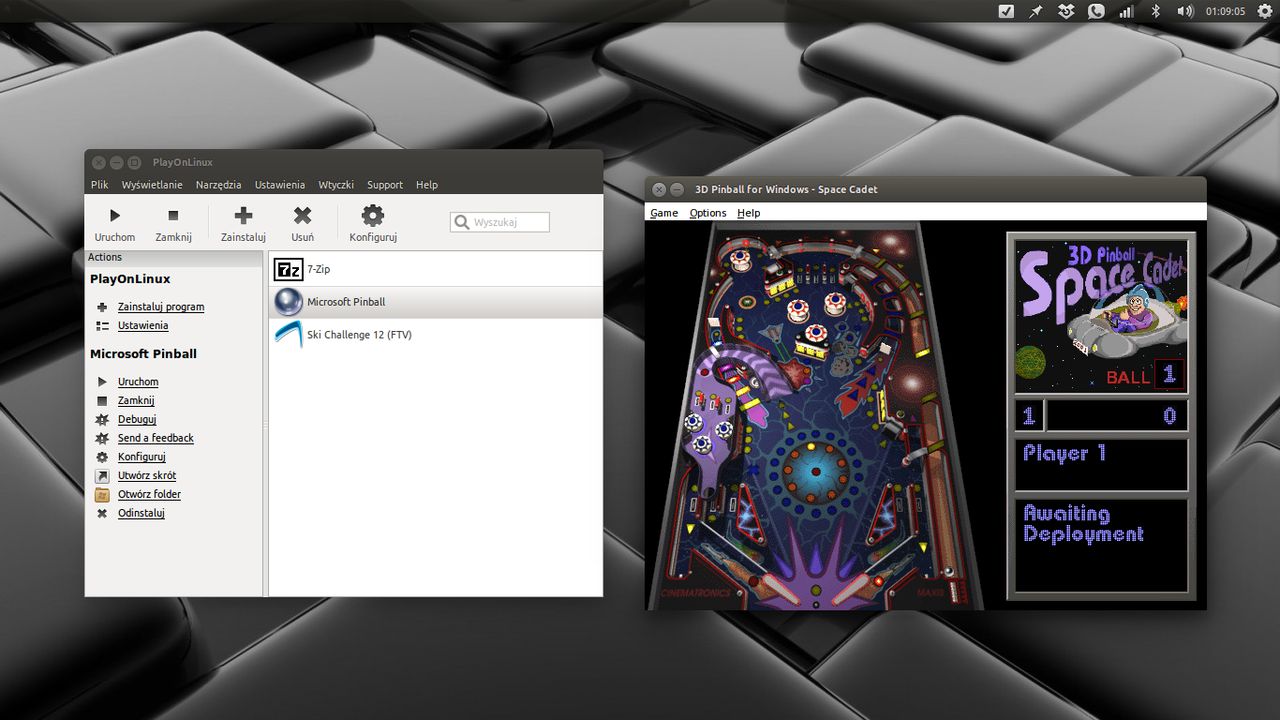Click the Send a feedback link
This screenshot has width=1280, height=720.
coord(156,438)
